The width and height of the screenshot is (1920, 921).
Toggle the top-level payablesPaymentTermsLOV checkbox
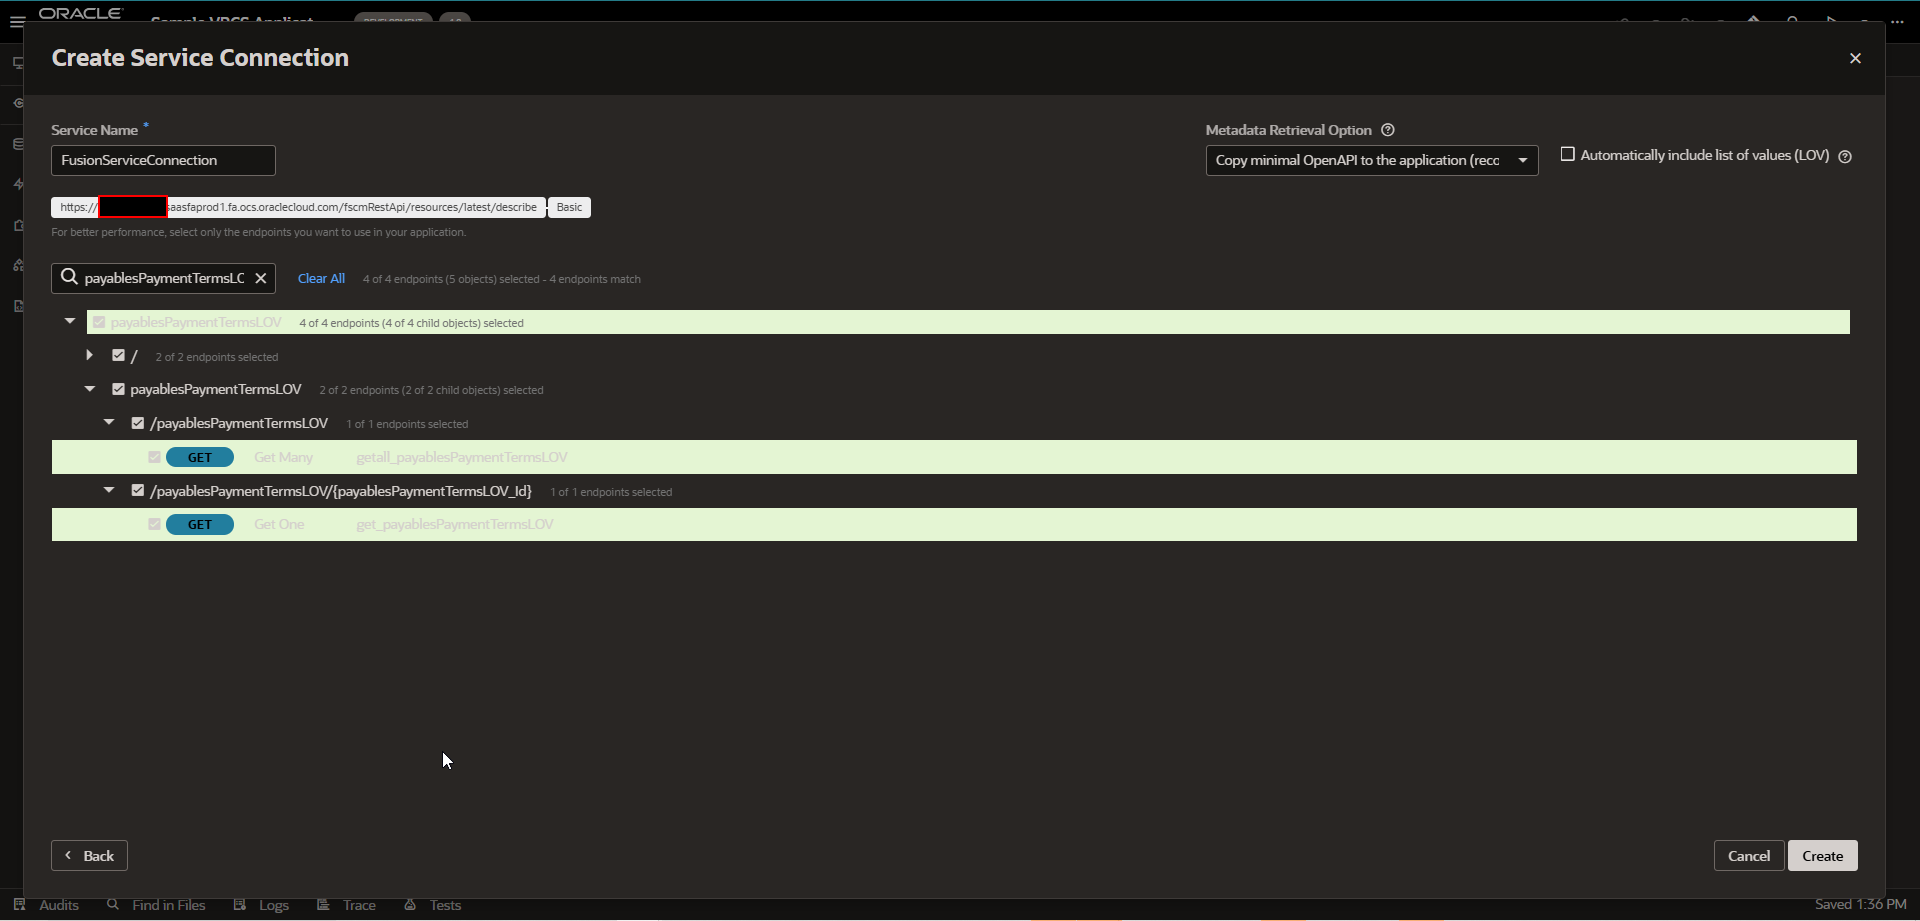pos(99,322)
